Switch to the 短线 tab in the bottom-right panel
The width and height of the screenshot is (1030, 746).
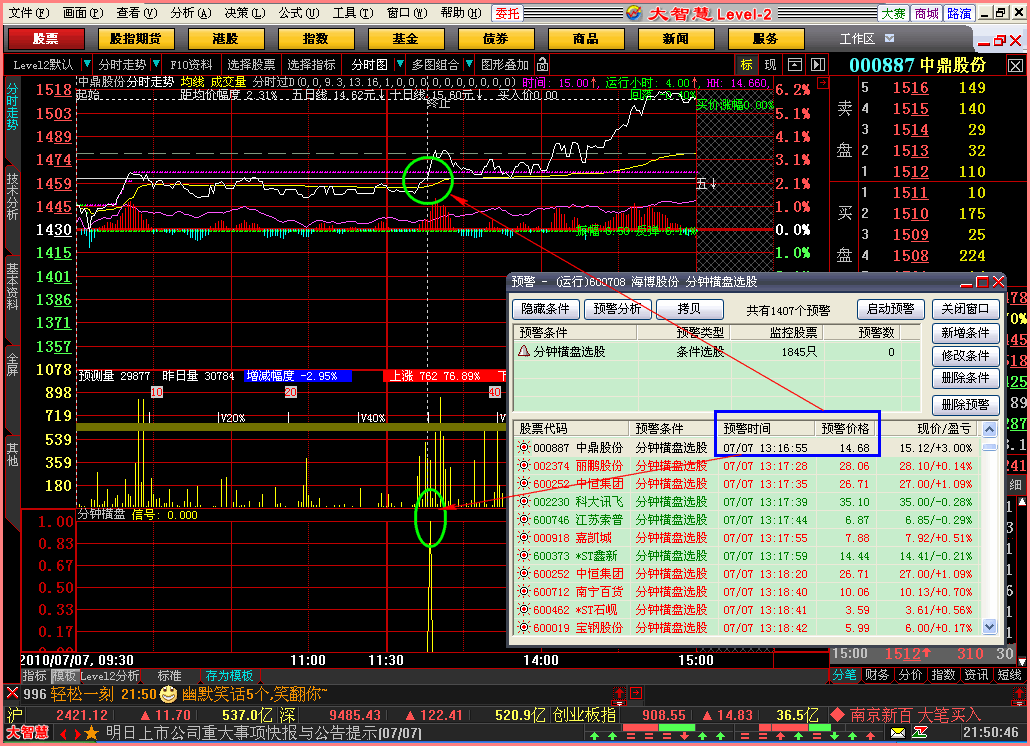coord(1009,675)
